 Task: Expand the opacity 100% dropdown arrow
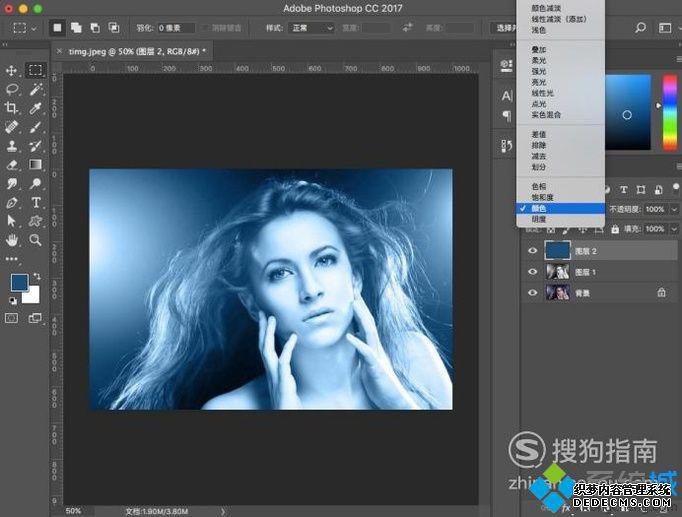pyautogui.click(x=675, y=210)
